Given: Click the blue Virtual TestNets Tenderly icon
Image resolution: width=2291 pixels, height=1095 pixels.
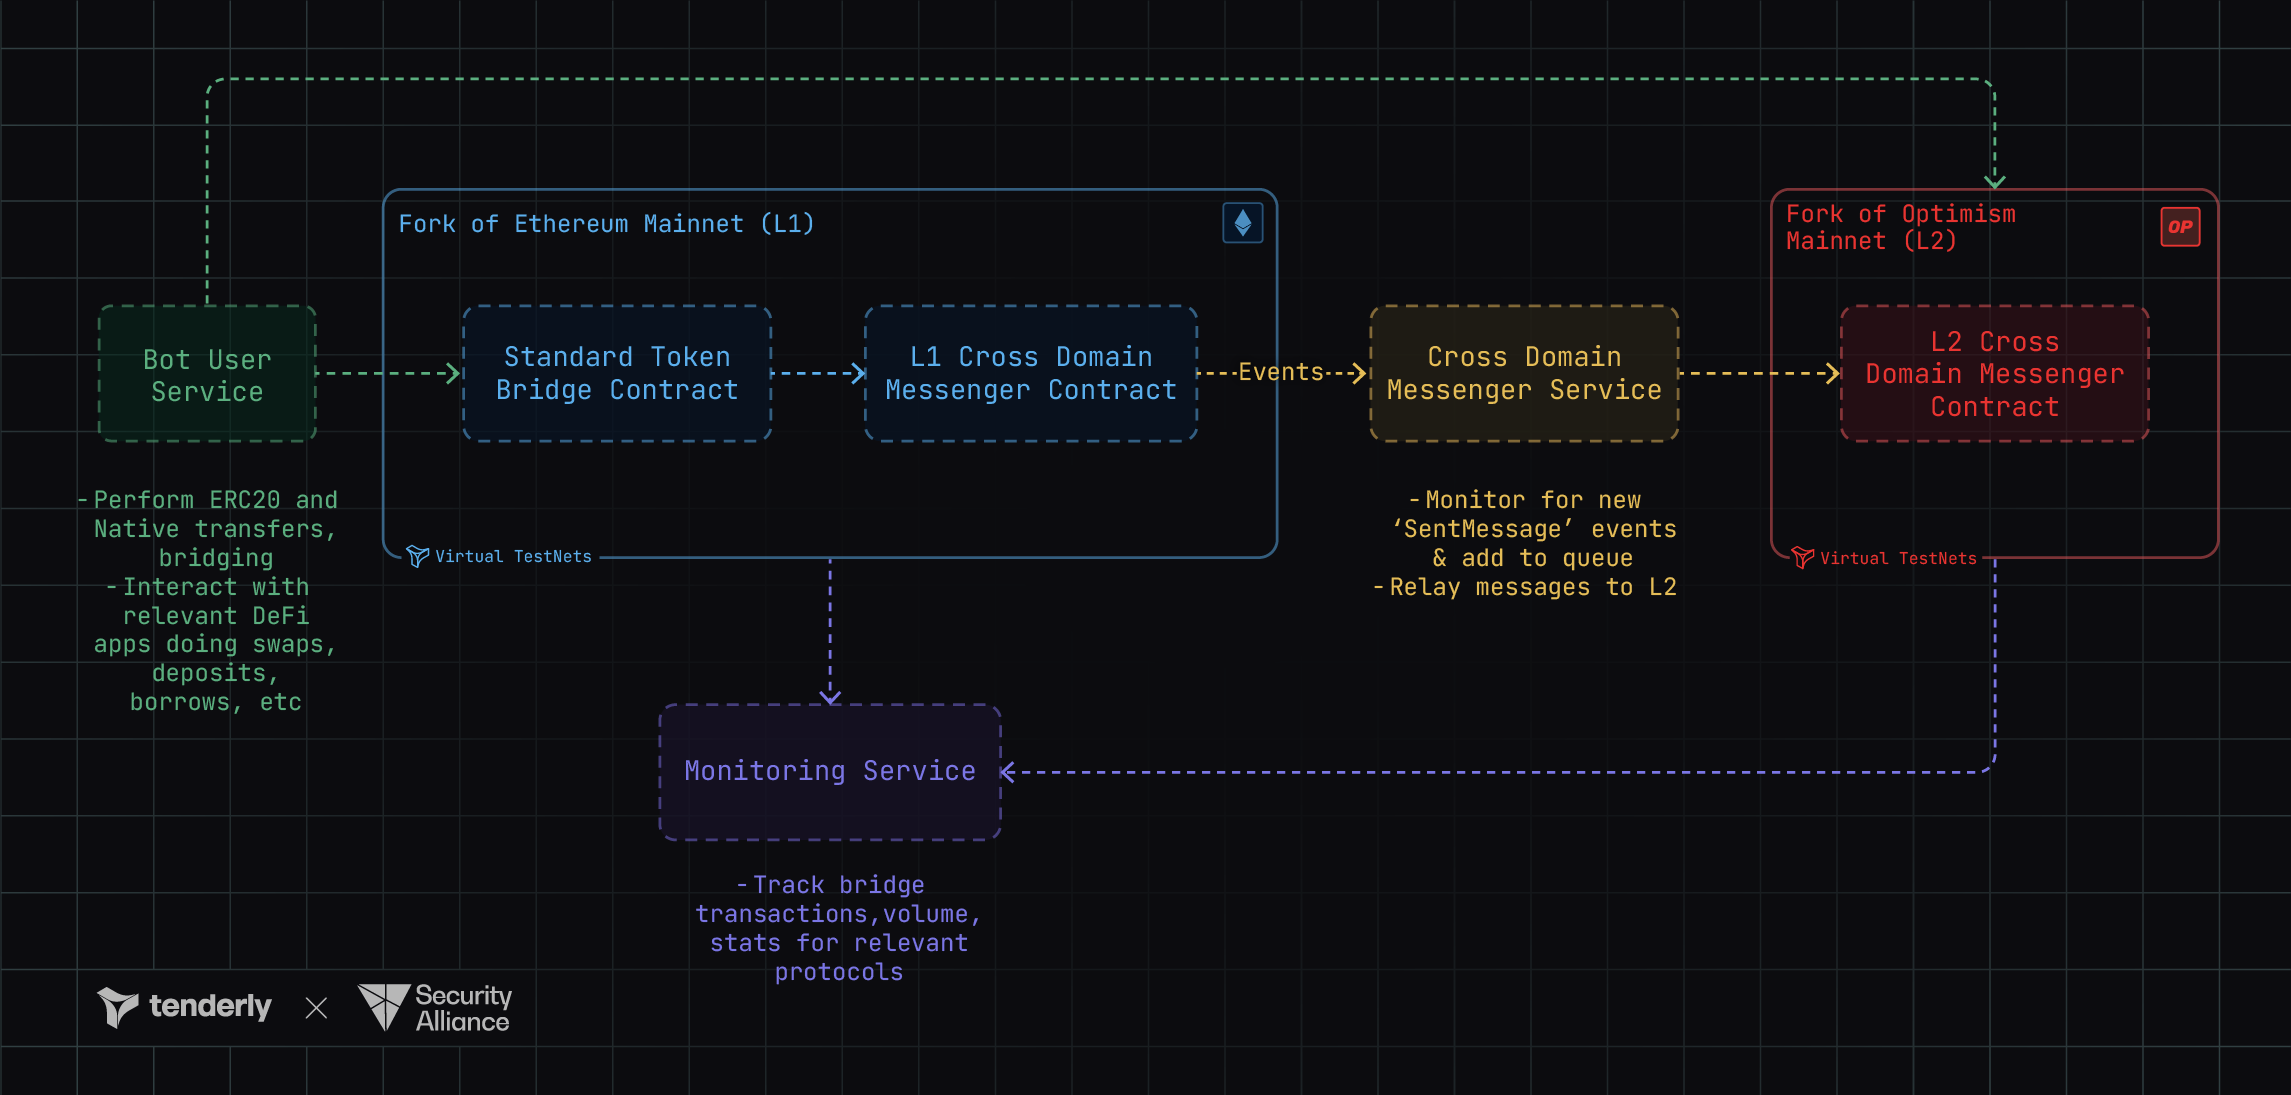Looking at the screenshot, I should (x=418, y=556).
